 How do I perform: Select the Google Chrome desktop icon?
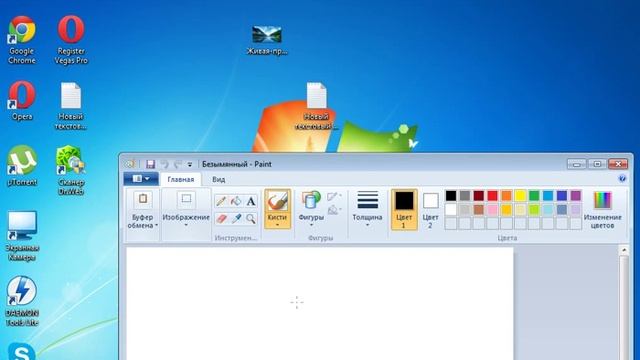pos(22,40)
